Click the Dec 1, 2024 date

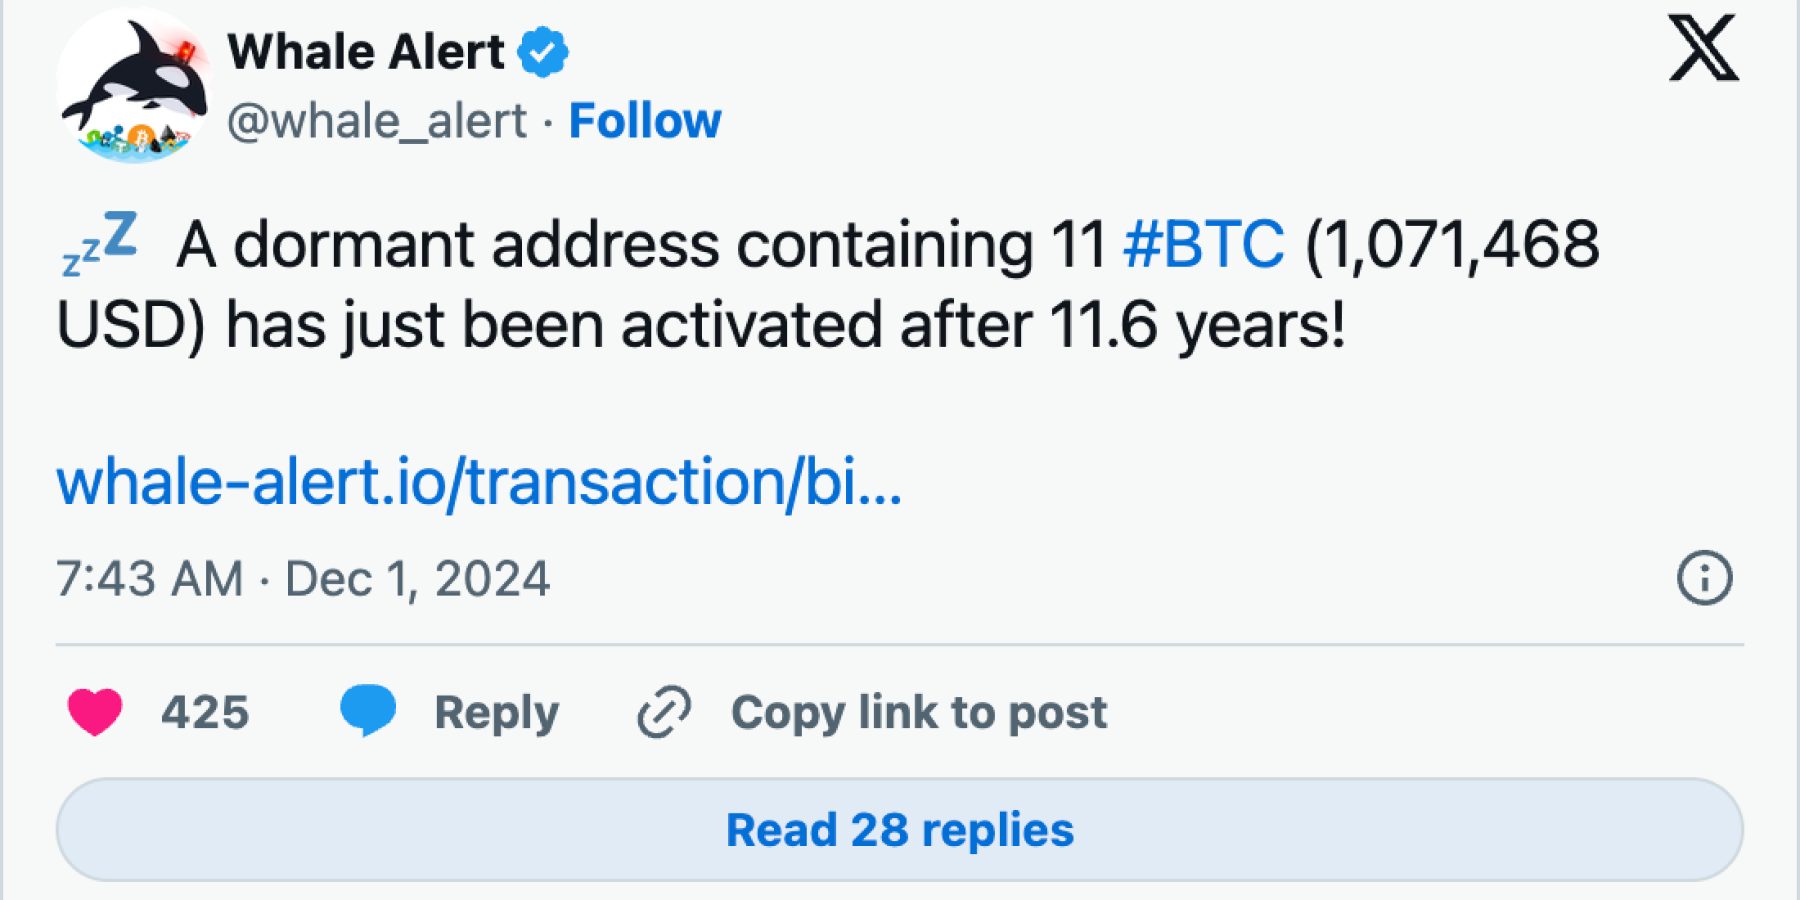pos(418,579)
